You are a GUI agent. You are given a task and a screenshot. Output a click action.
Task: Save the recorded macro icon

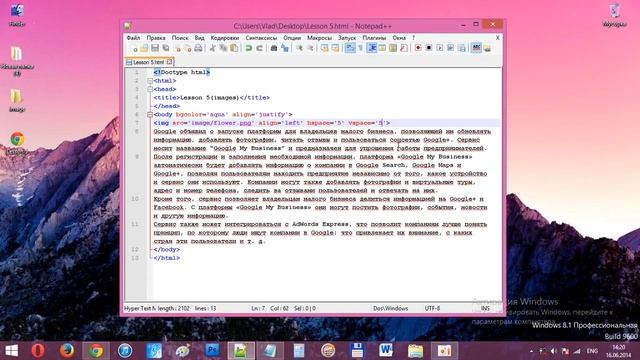461,48
